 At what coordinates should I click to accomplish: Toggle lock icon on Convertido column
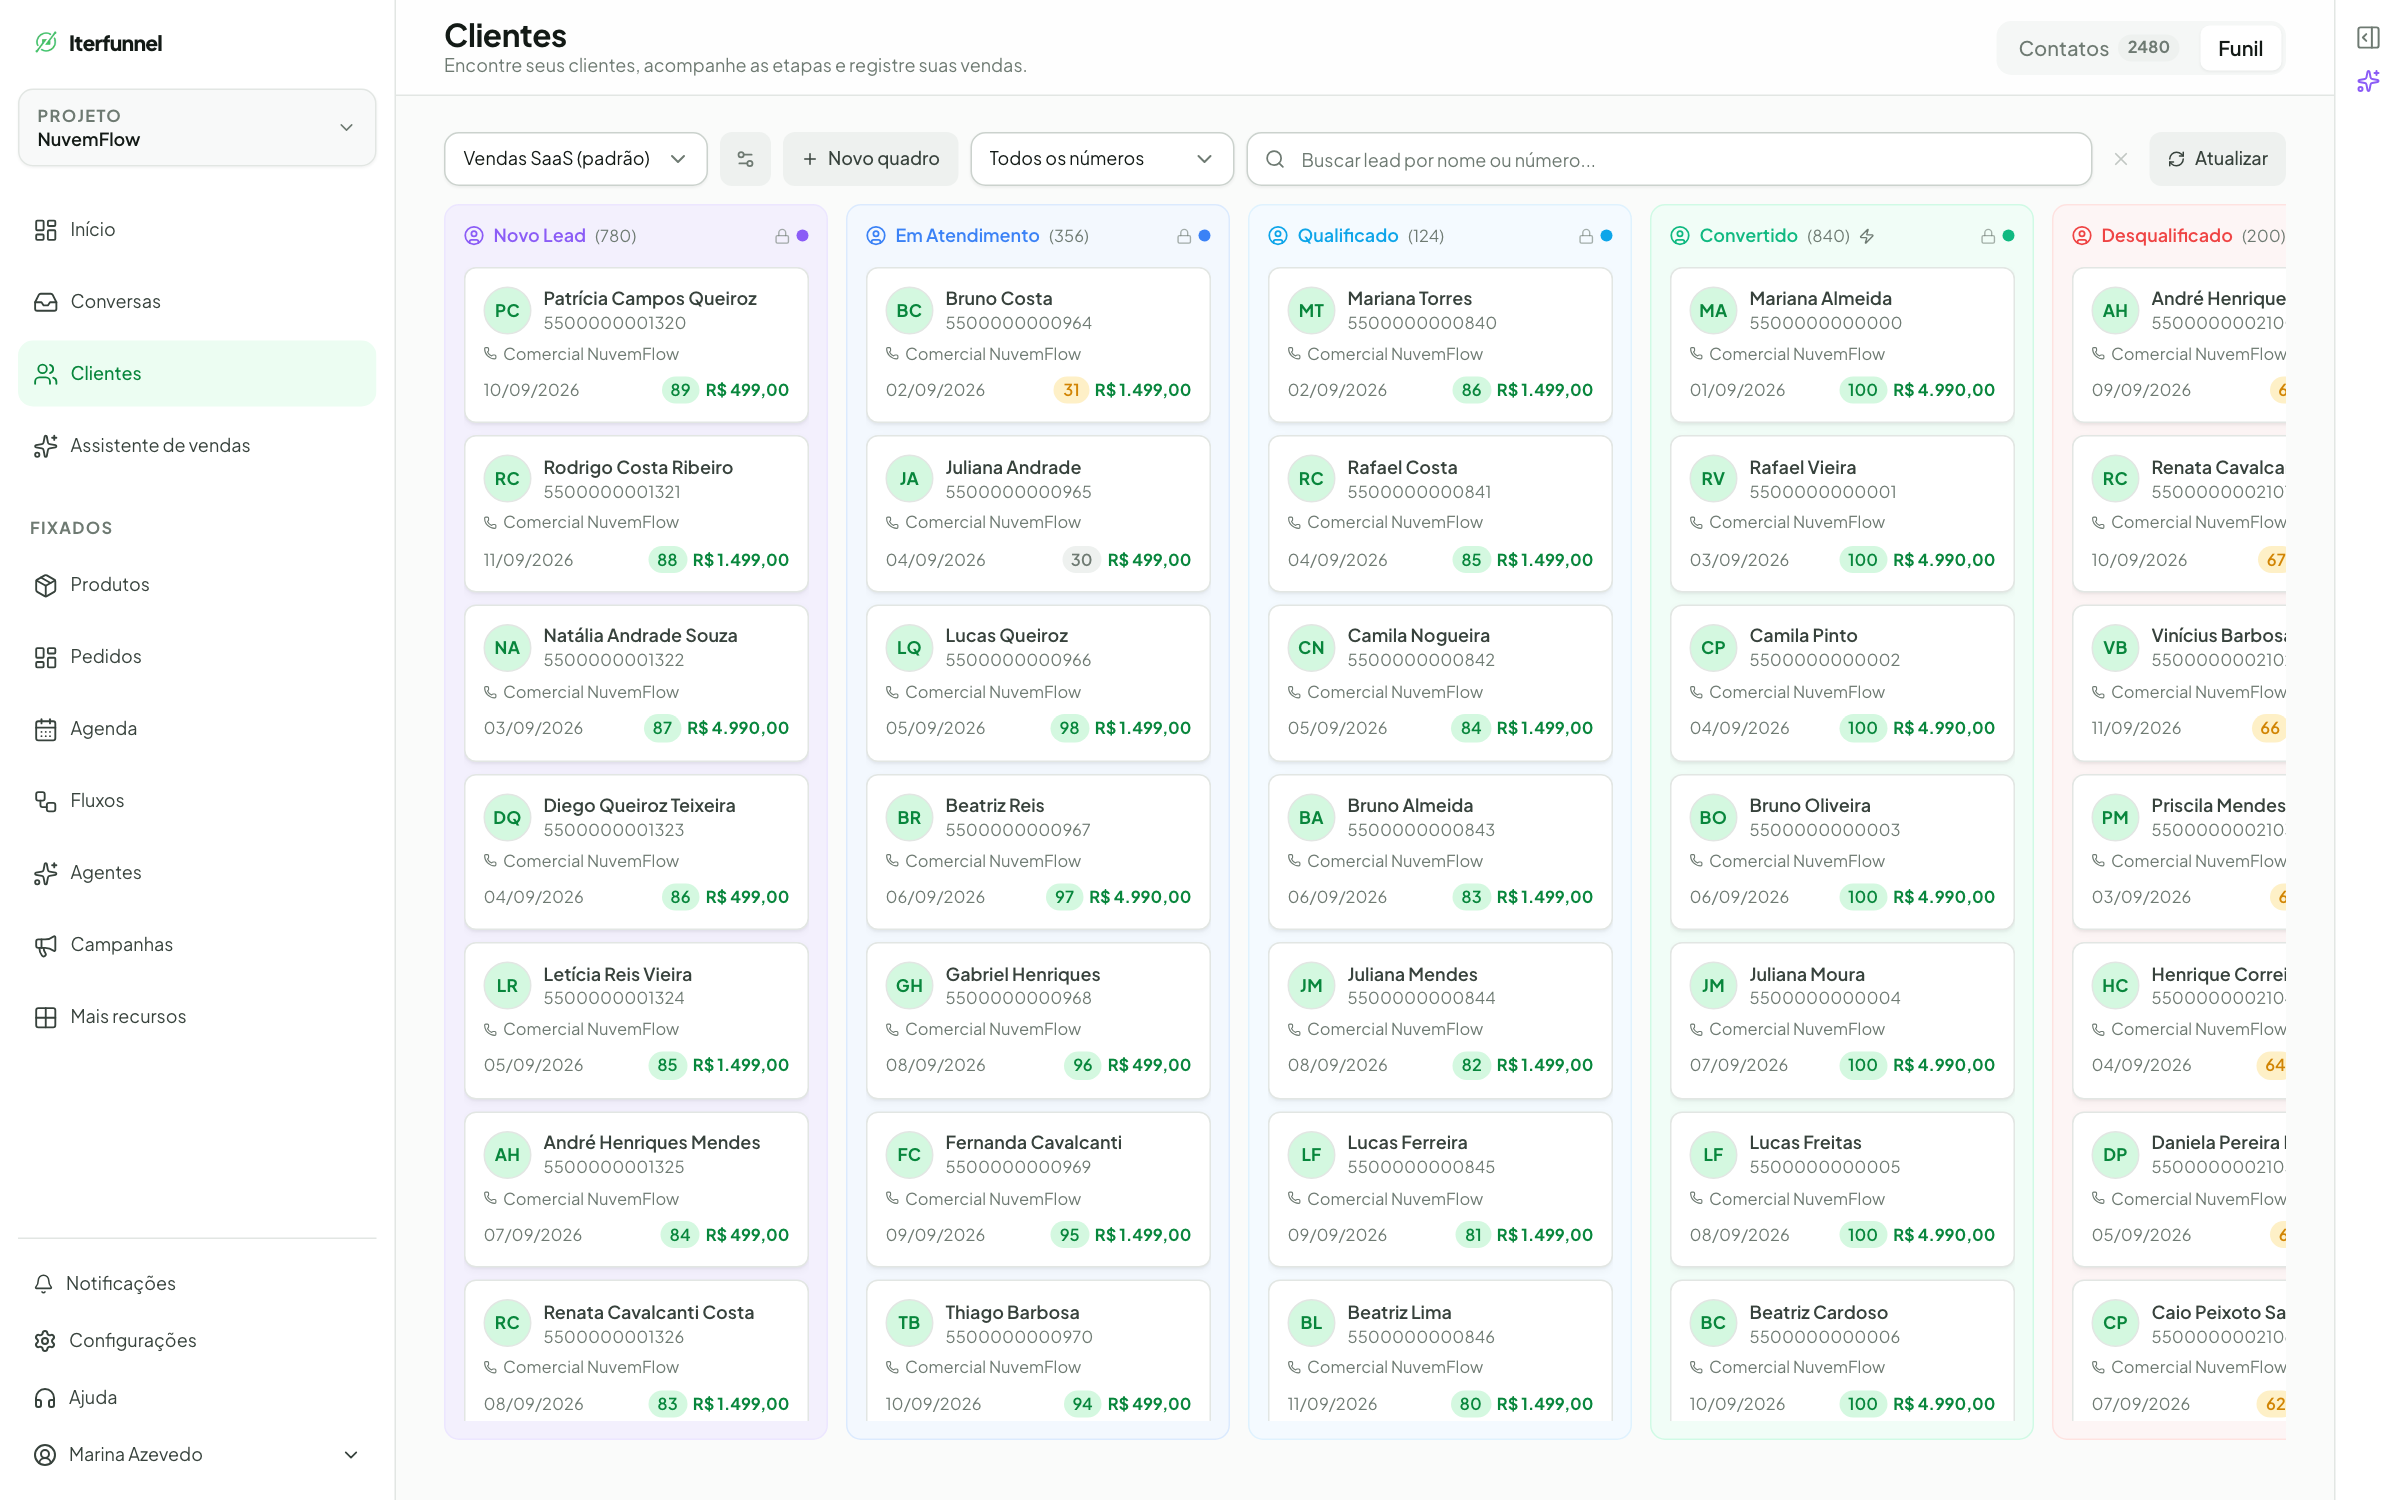(1988, 236)
